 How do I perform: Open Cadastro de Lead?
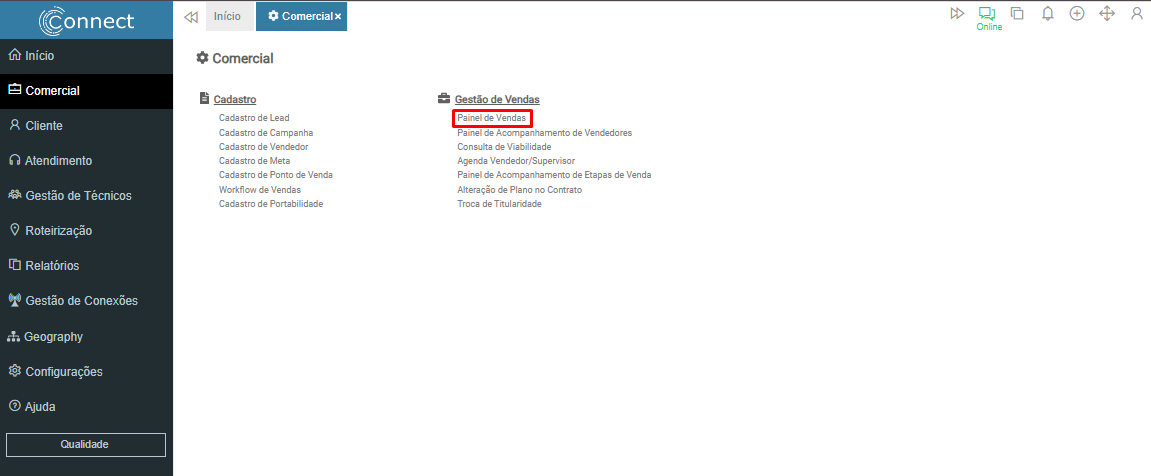point(254,118)
